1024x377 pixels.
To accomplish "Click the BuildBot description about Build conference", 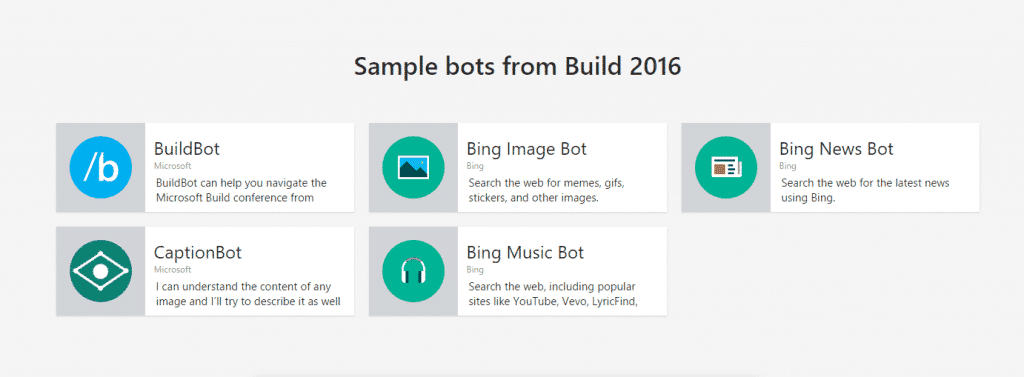I will click(241, 190).
